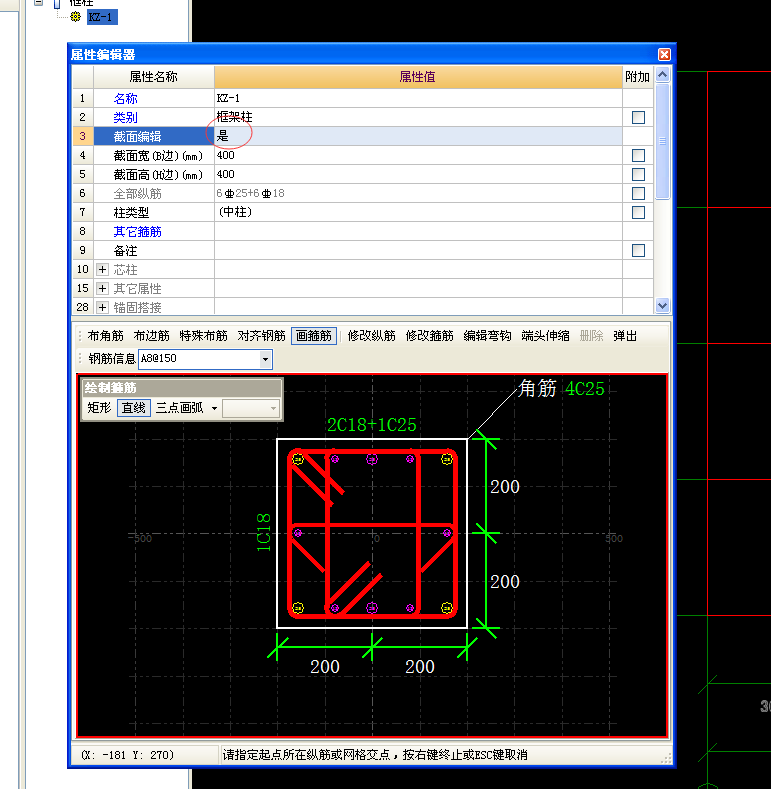Click the 画箍筋 toolbar button

coord(314,336)
